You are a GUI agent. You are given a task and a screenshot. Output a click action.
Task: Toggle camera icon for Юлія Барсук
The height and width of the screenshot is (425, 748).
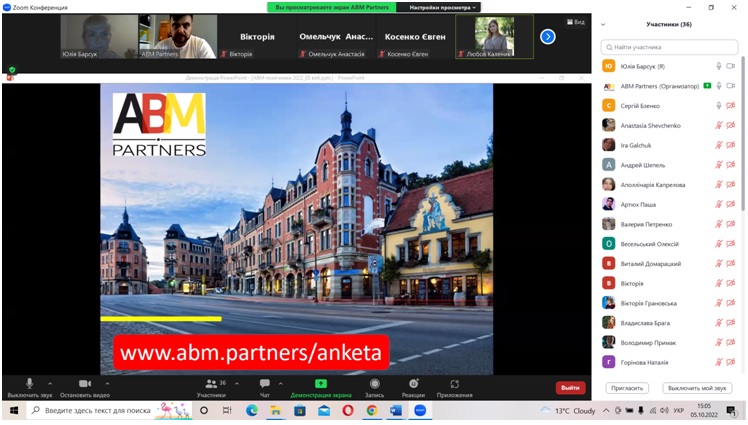731,66
